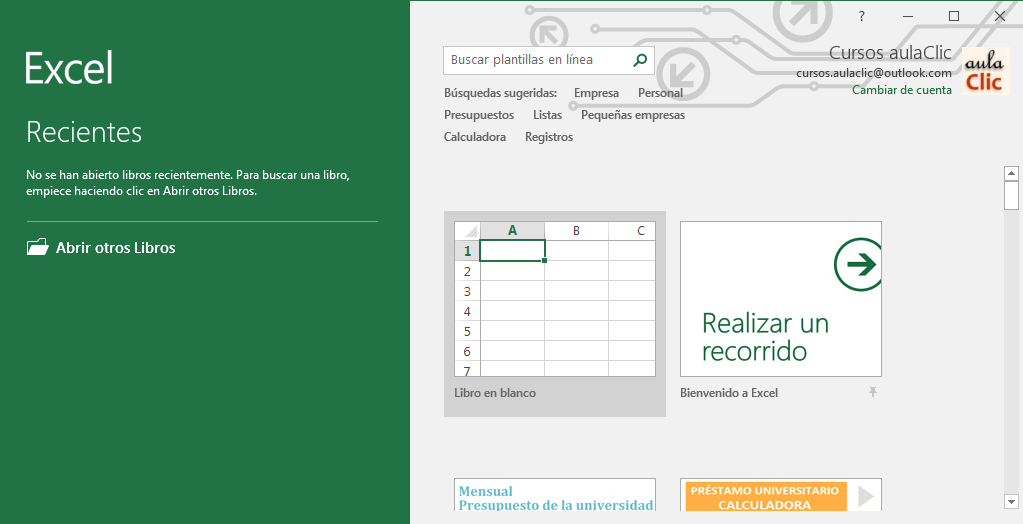
Task: Click Cambiar de cuenta link
Action: (902, 90)
